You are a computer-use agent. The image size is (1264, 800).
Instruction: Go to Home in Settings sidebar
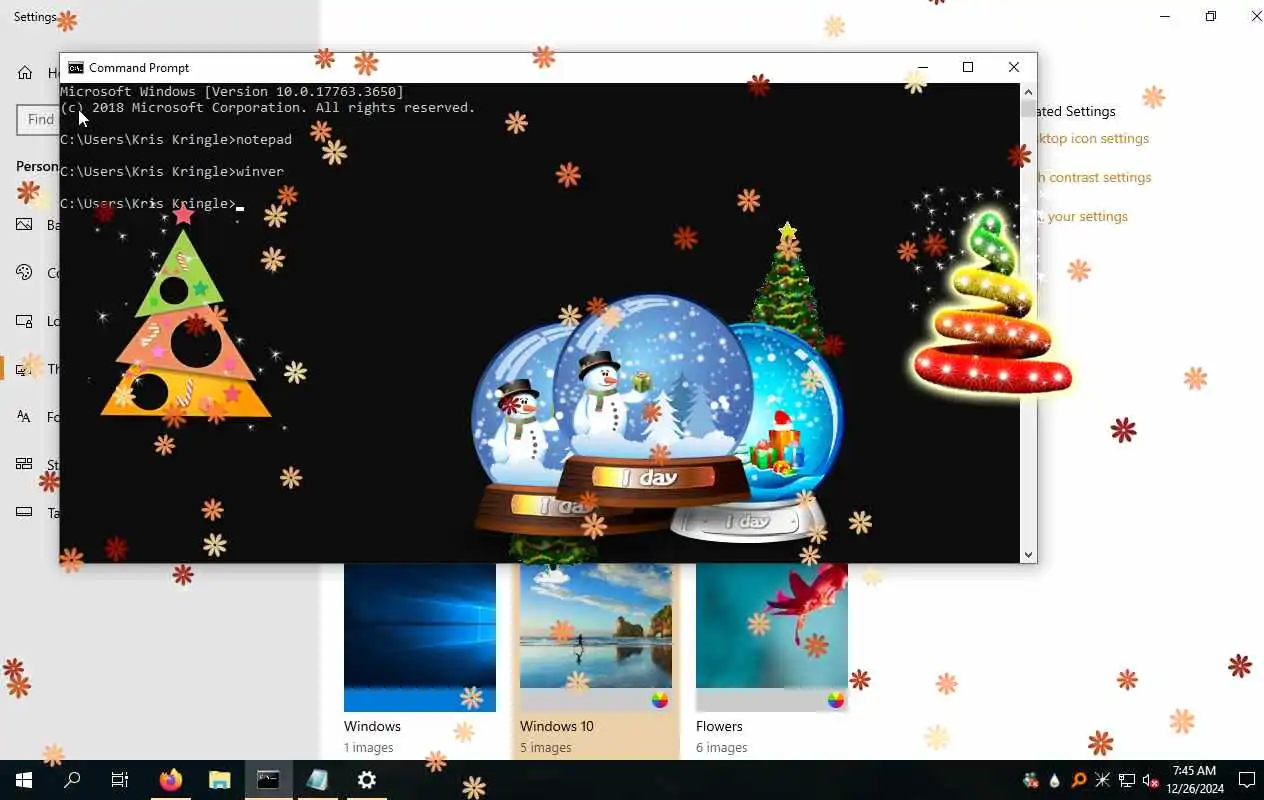click(x=25, y=73)
